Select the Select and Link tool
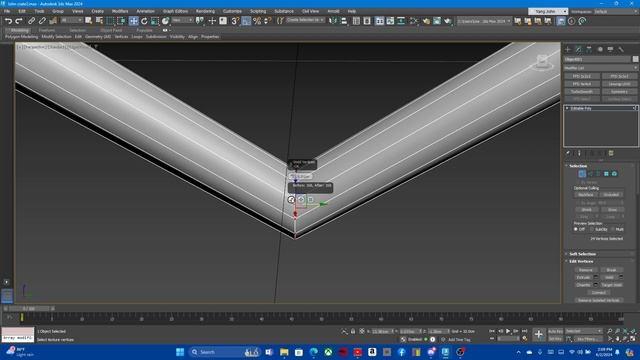 pos(31,21)
